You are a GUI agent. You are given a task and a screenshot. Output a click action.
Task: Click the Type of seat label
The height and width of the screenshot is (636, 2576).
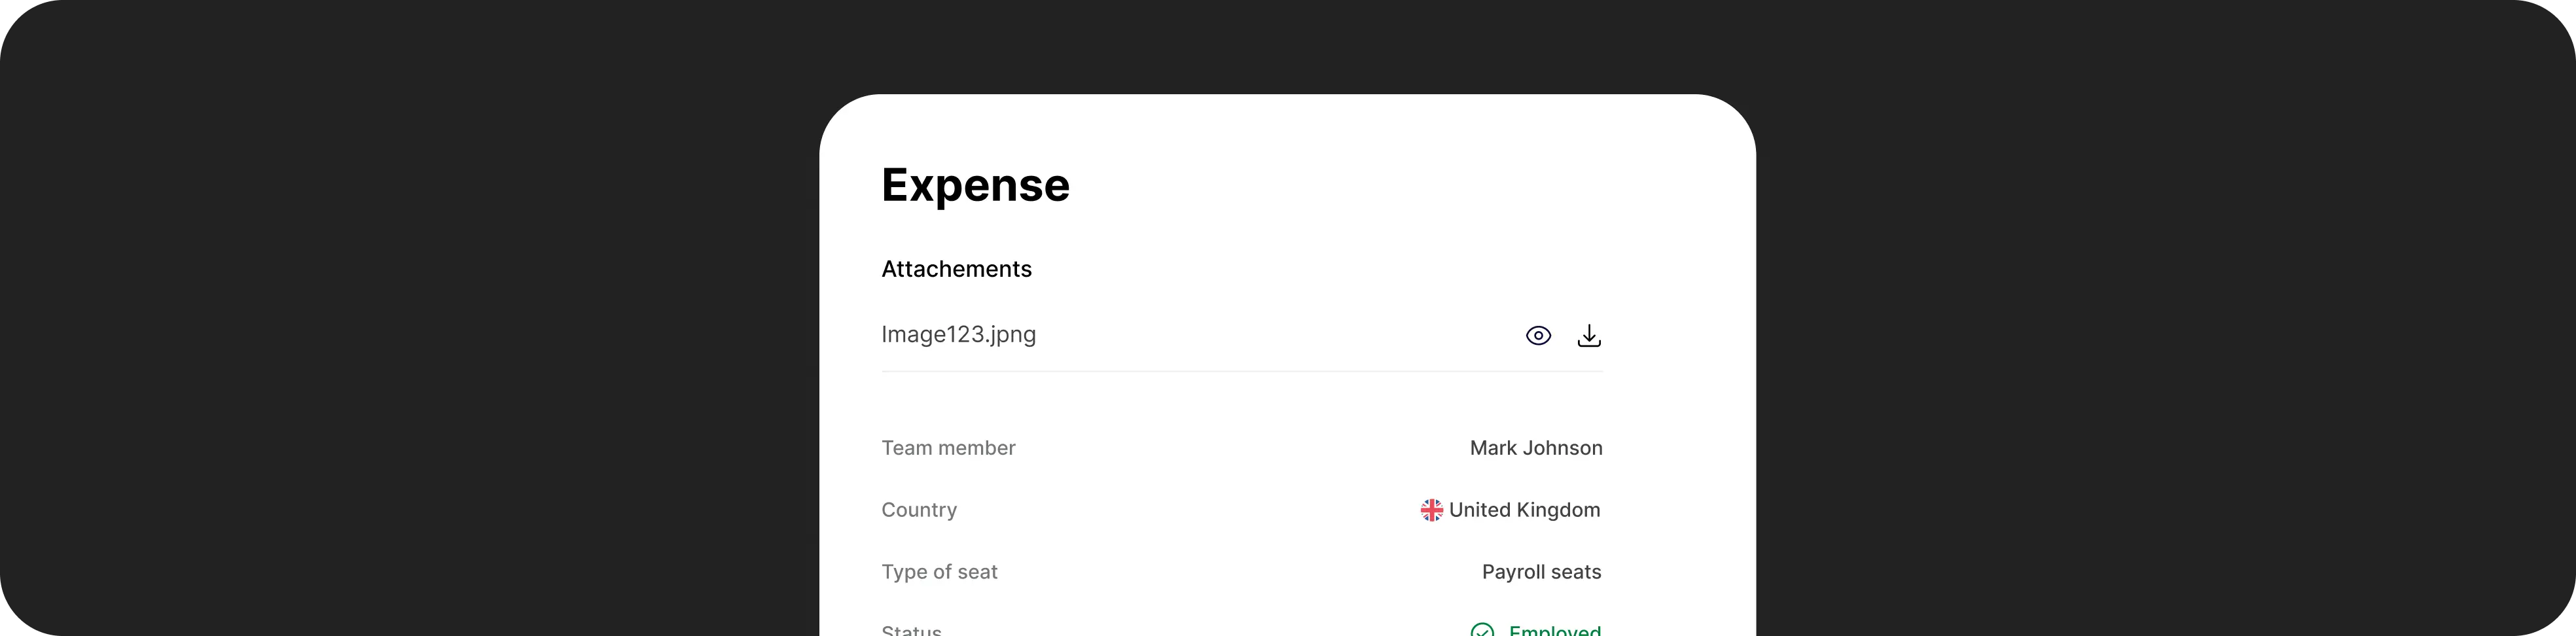pos(939,572)
